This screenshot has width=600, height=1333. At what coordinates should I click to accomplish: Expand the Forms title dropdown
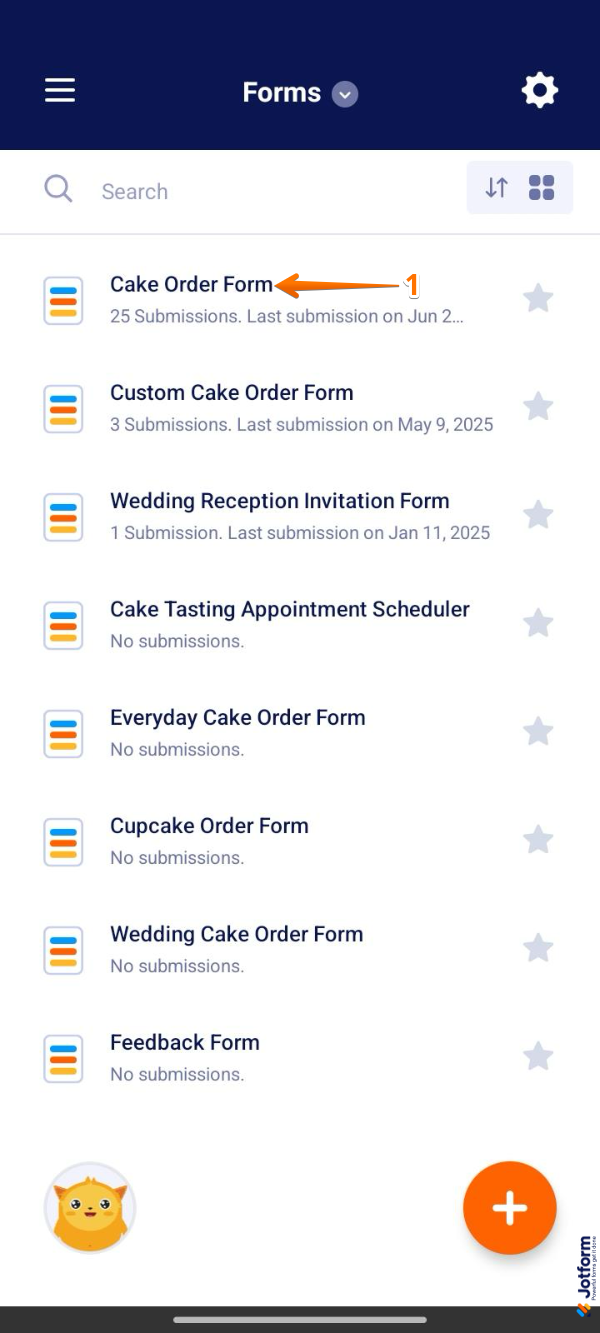point(344,93)
